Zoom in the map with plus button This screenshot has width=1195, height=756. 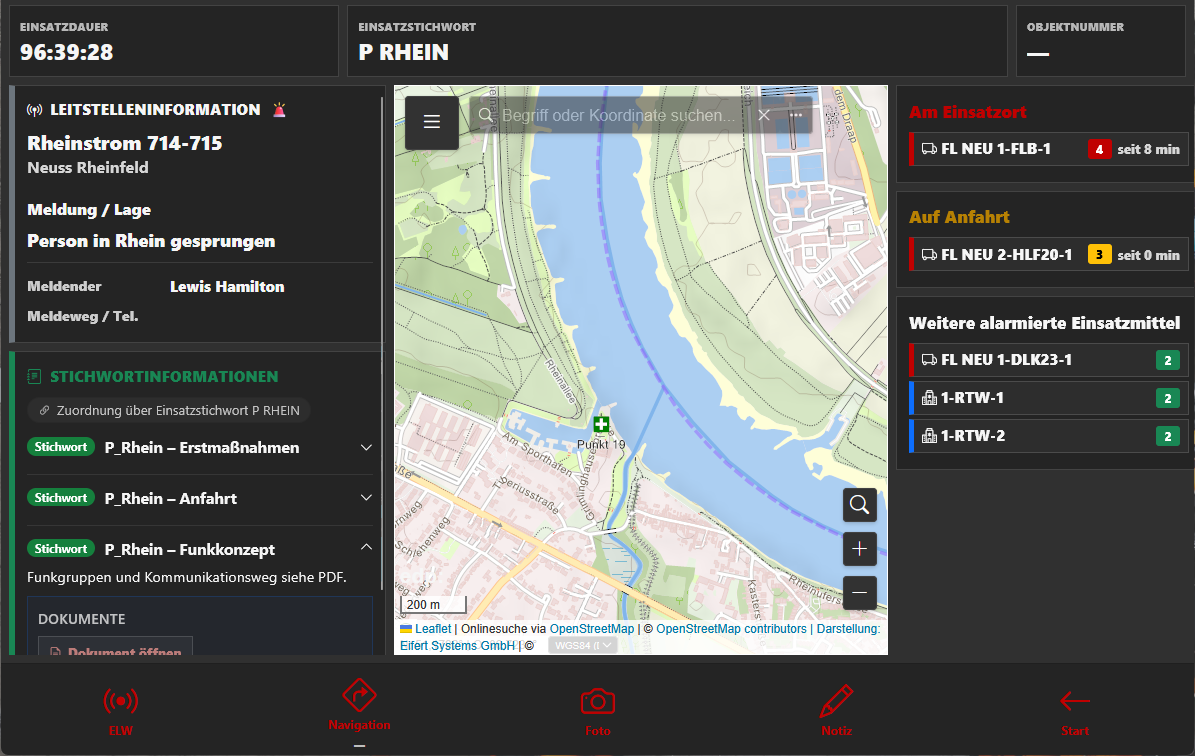859,549
